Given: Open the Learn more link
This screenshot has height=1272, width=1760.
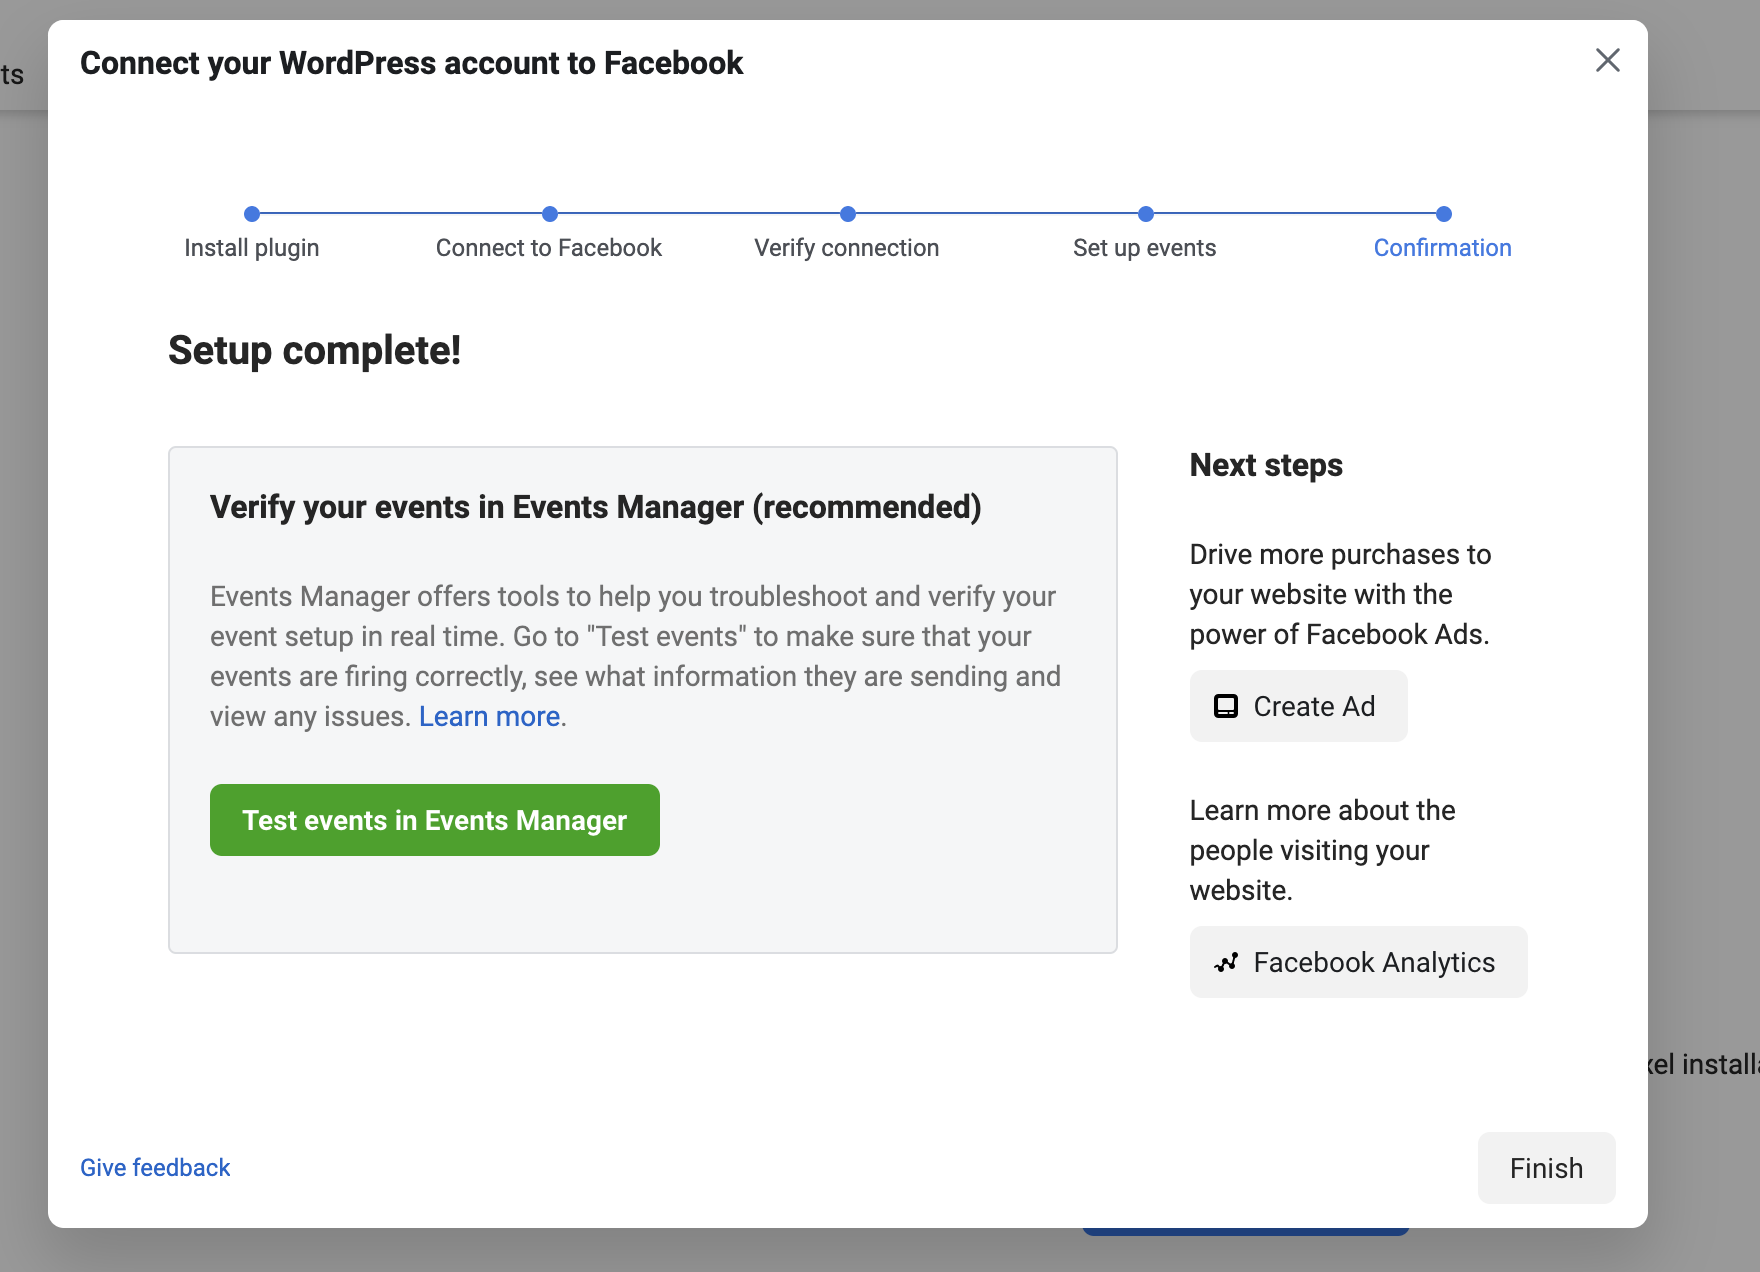Looking at the screenshot, I should pyautogui.click(x=489, y=717).
